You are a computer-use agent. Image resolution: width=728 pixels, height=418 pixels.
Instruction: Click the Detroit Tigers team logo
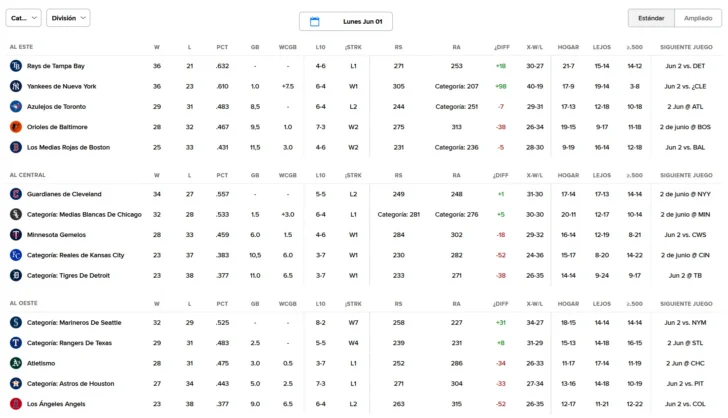(16, 275)
